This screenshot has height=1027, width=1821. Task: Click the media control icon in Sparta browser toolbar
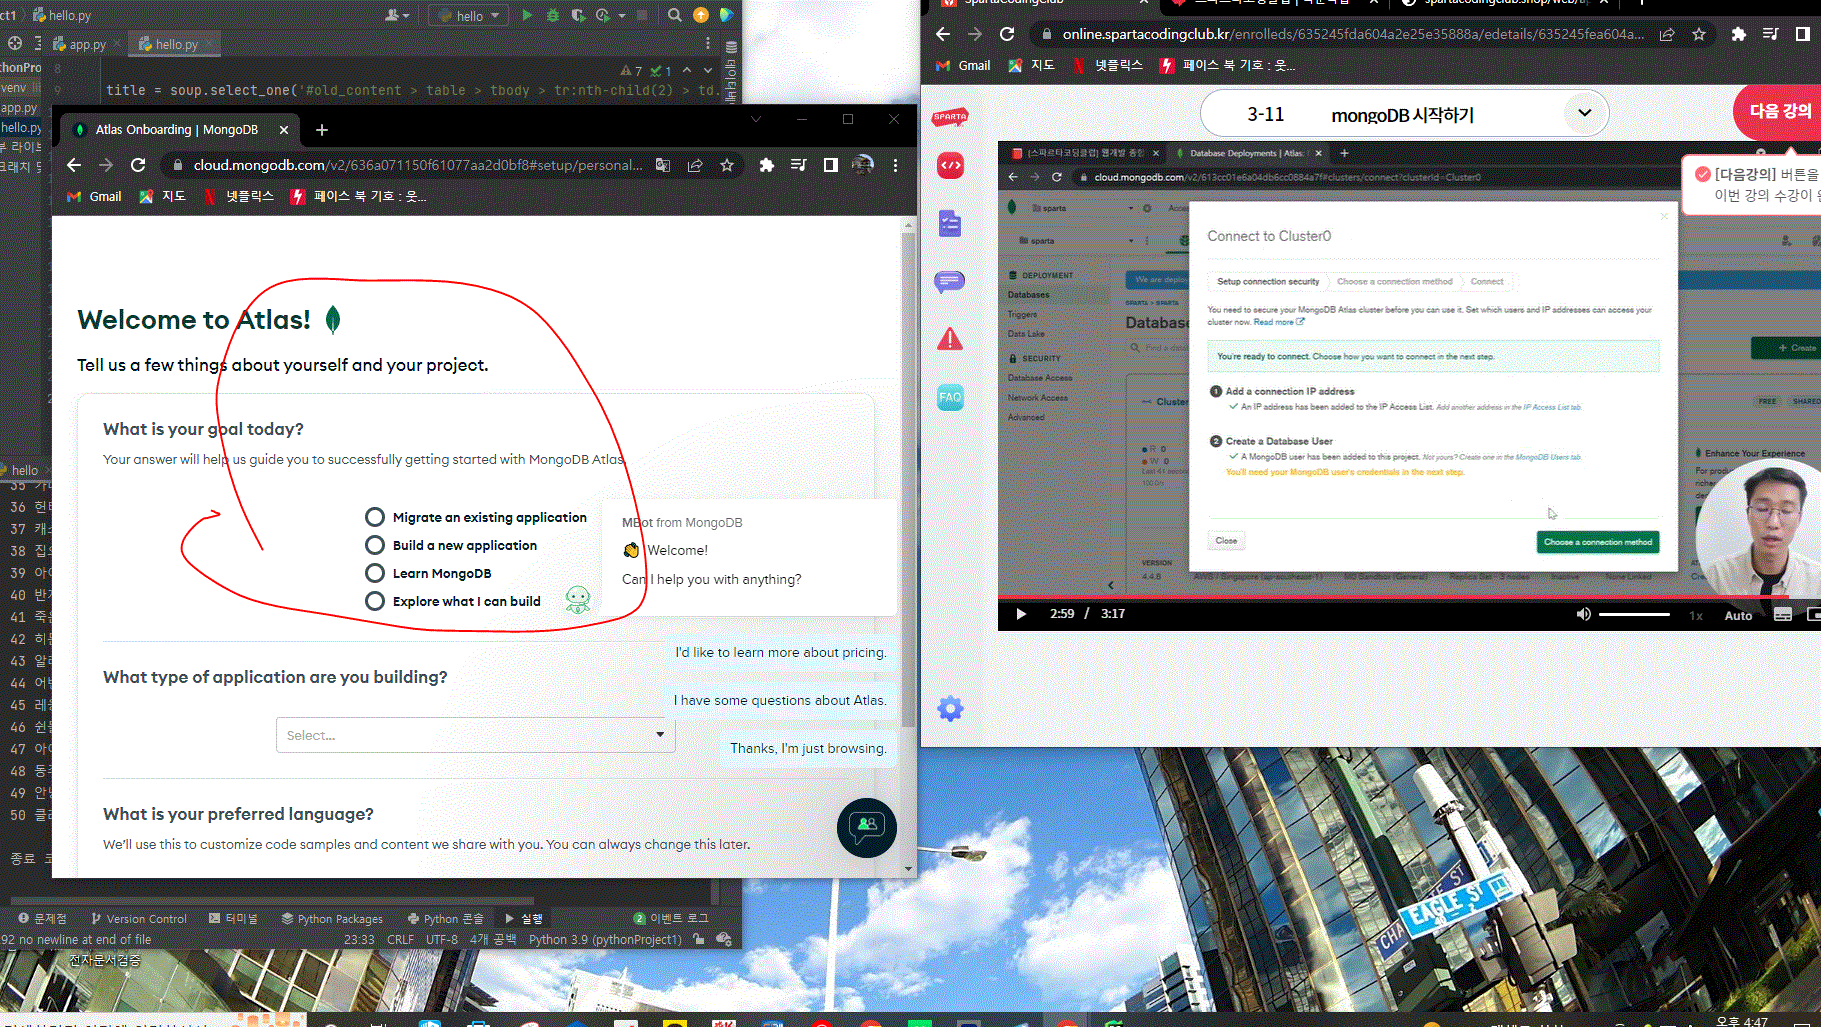[1770, 34]
